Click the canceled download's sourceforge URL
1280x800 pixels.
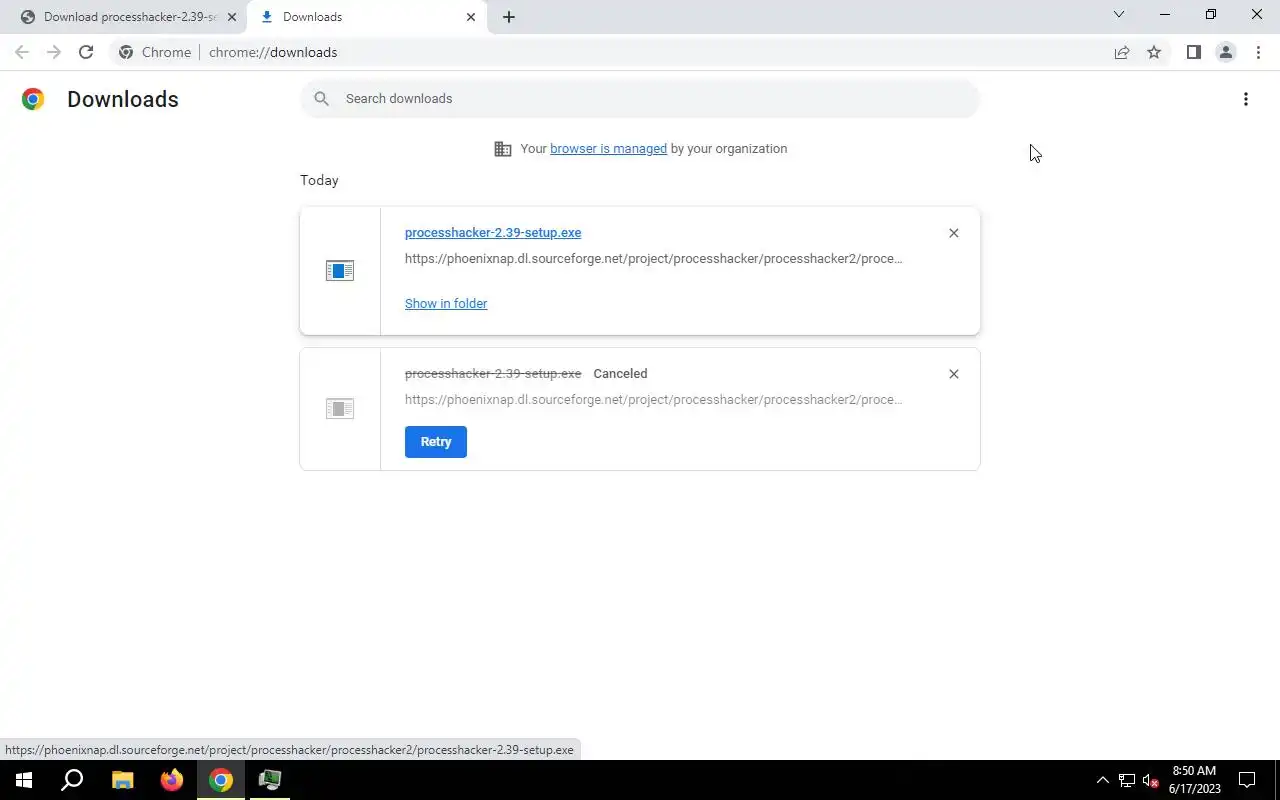654,399
